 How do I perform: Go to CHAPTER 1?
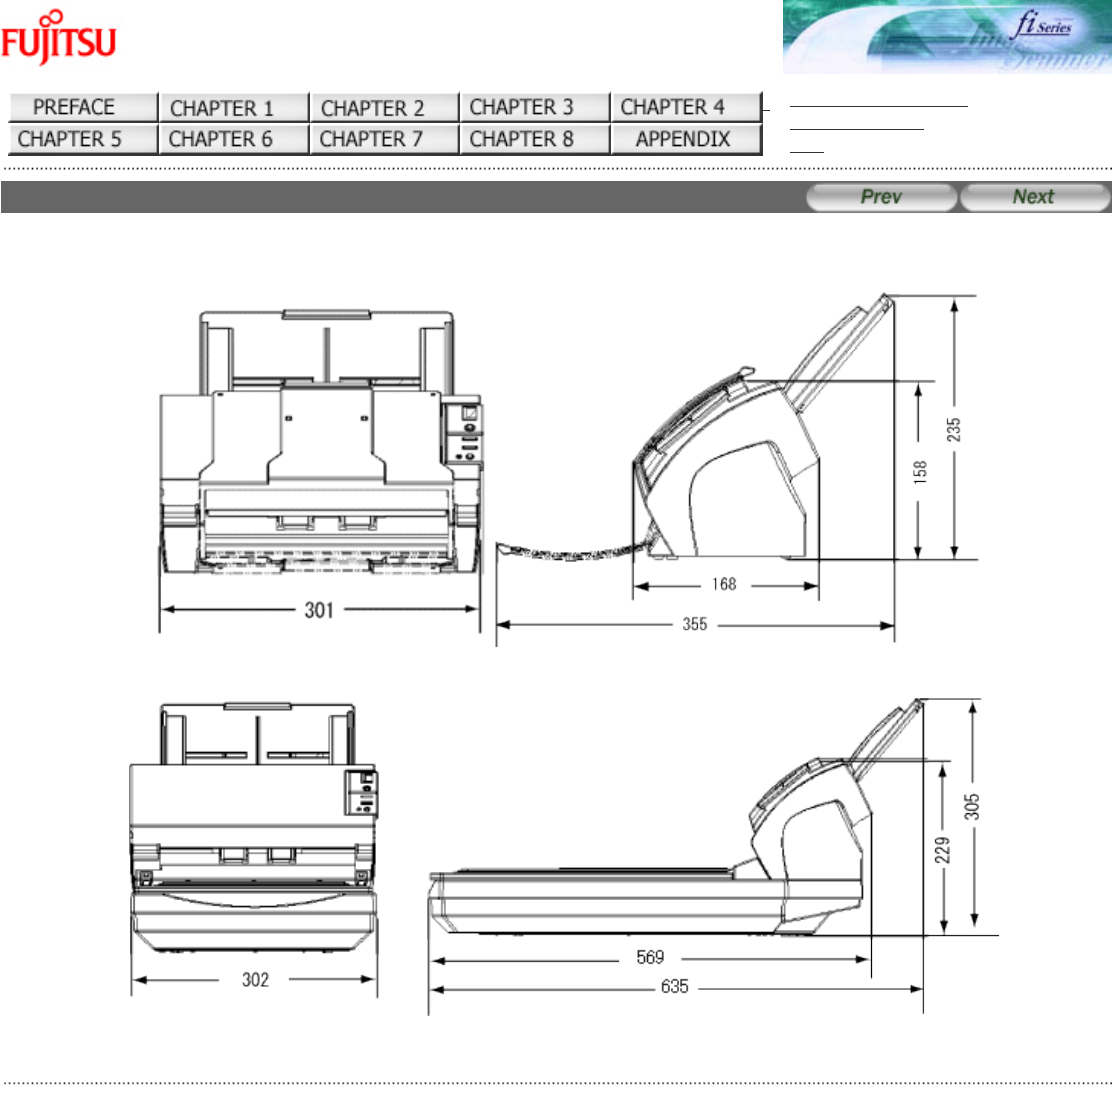coord(234,107)
